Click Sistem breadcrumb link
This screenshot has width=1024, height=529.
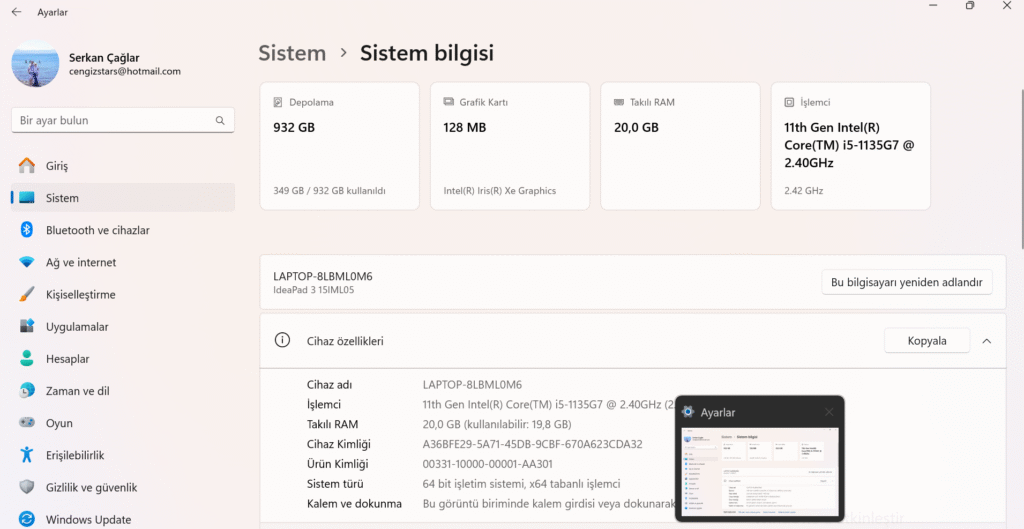(292, 53)
